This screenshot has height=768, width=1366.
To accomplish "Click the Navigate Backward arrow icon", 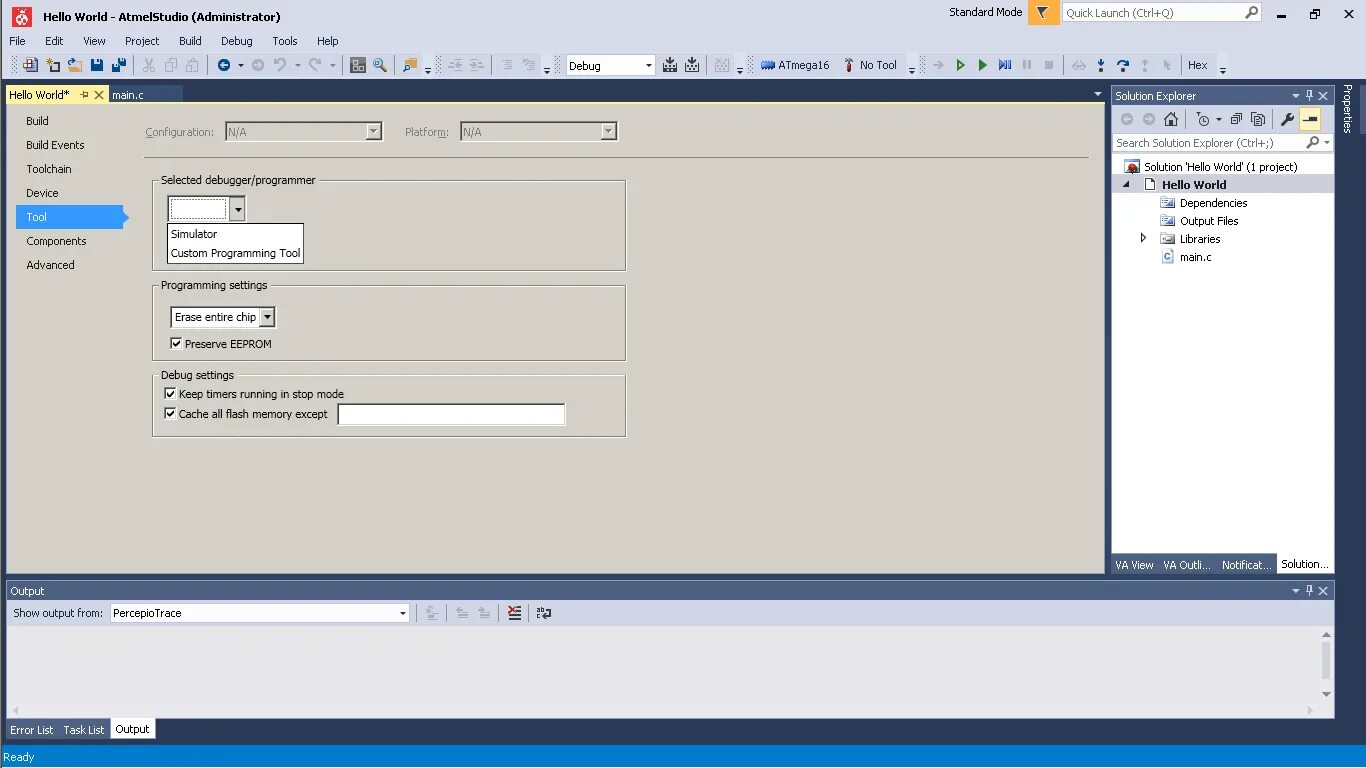I will [224, 65].
